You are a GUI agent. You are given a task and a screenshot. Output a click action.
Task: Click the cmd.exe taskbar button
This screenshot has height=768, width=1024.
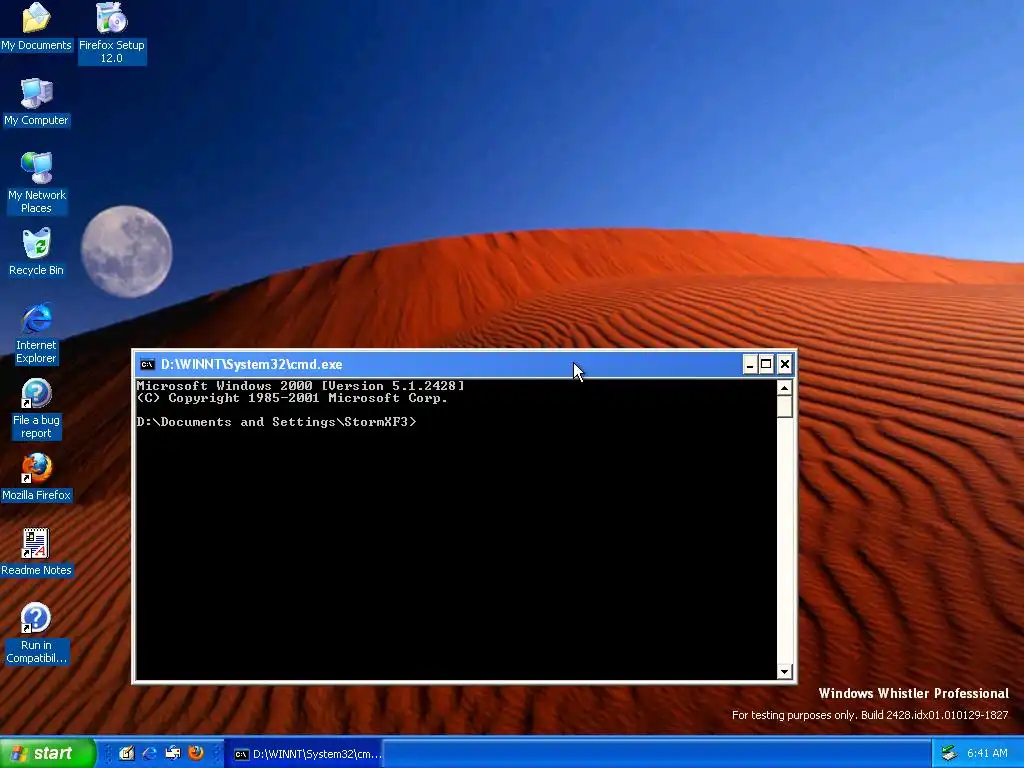click(x=306, y=754)
